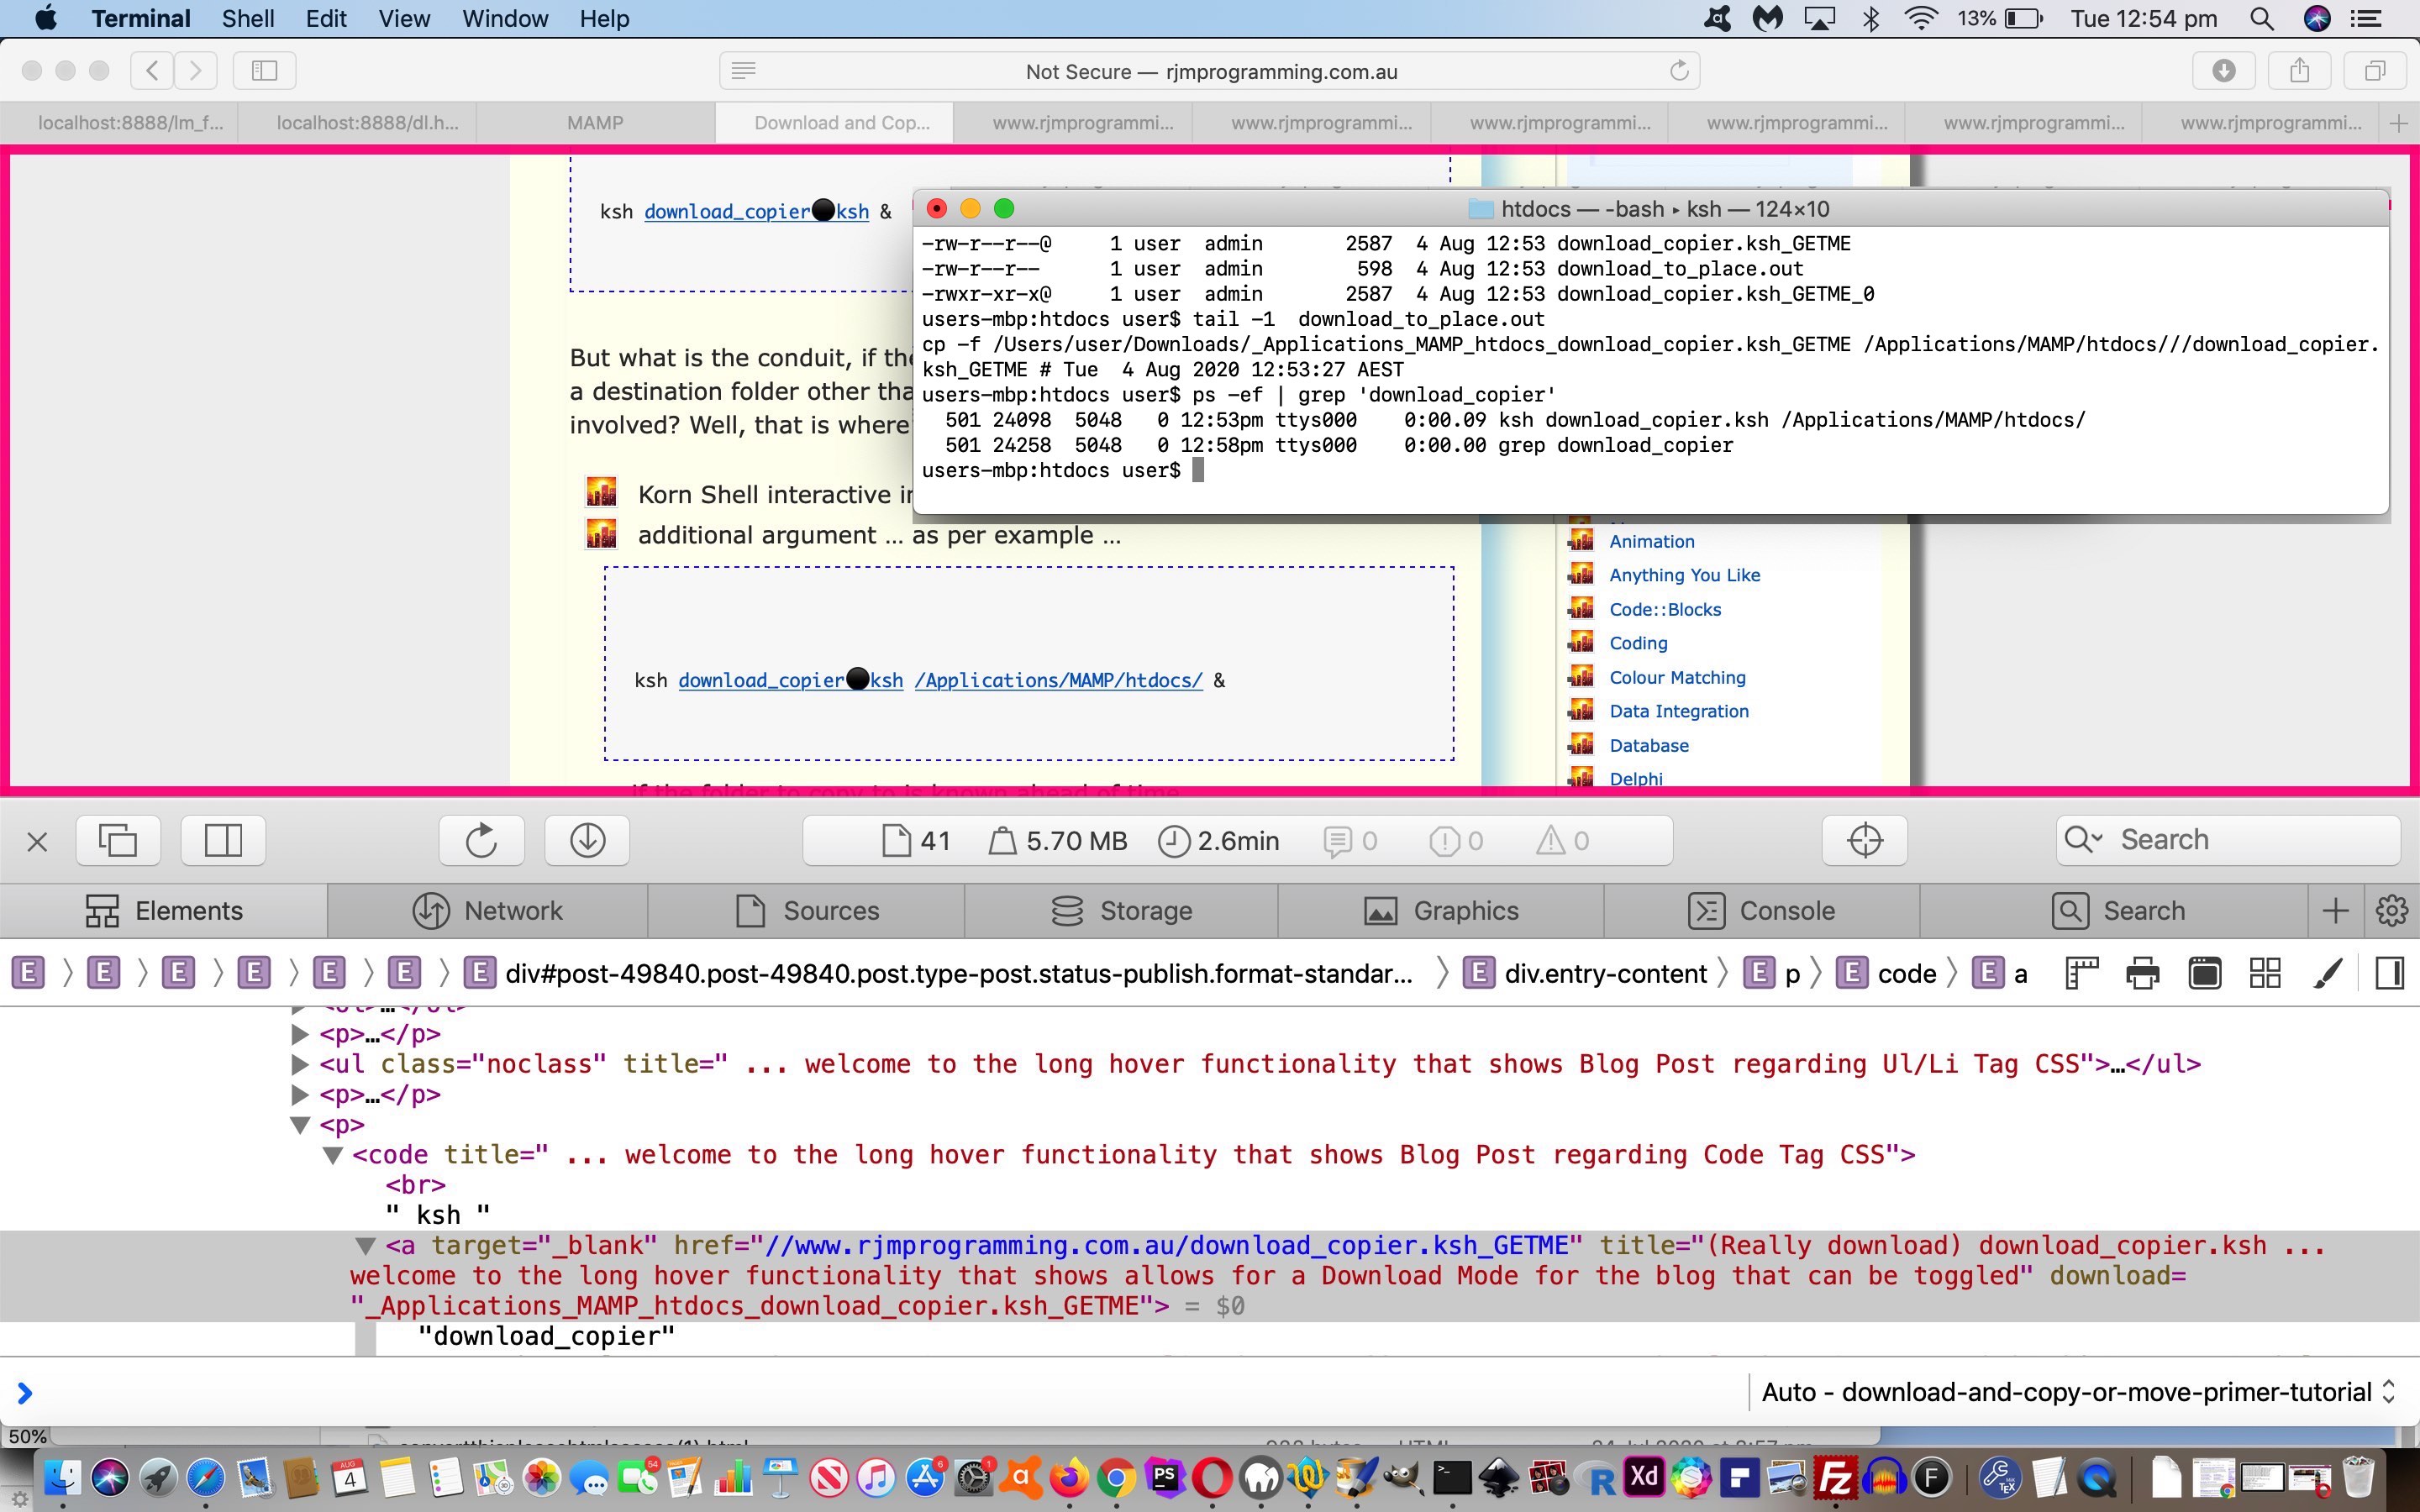
Task: Expand the ul class noclass node
Action: [x=299, y=1064]
